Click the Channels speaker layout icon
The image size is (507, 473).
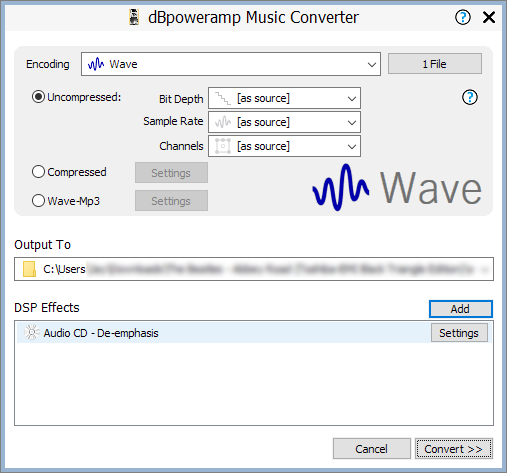(x=223, y=146)
